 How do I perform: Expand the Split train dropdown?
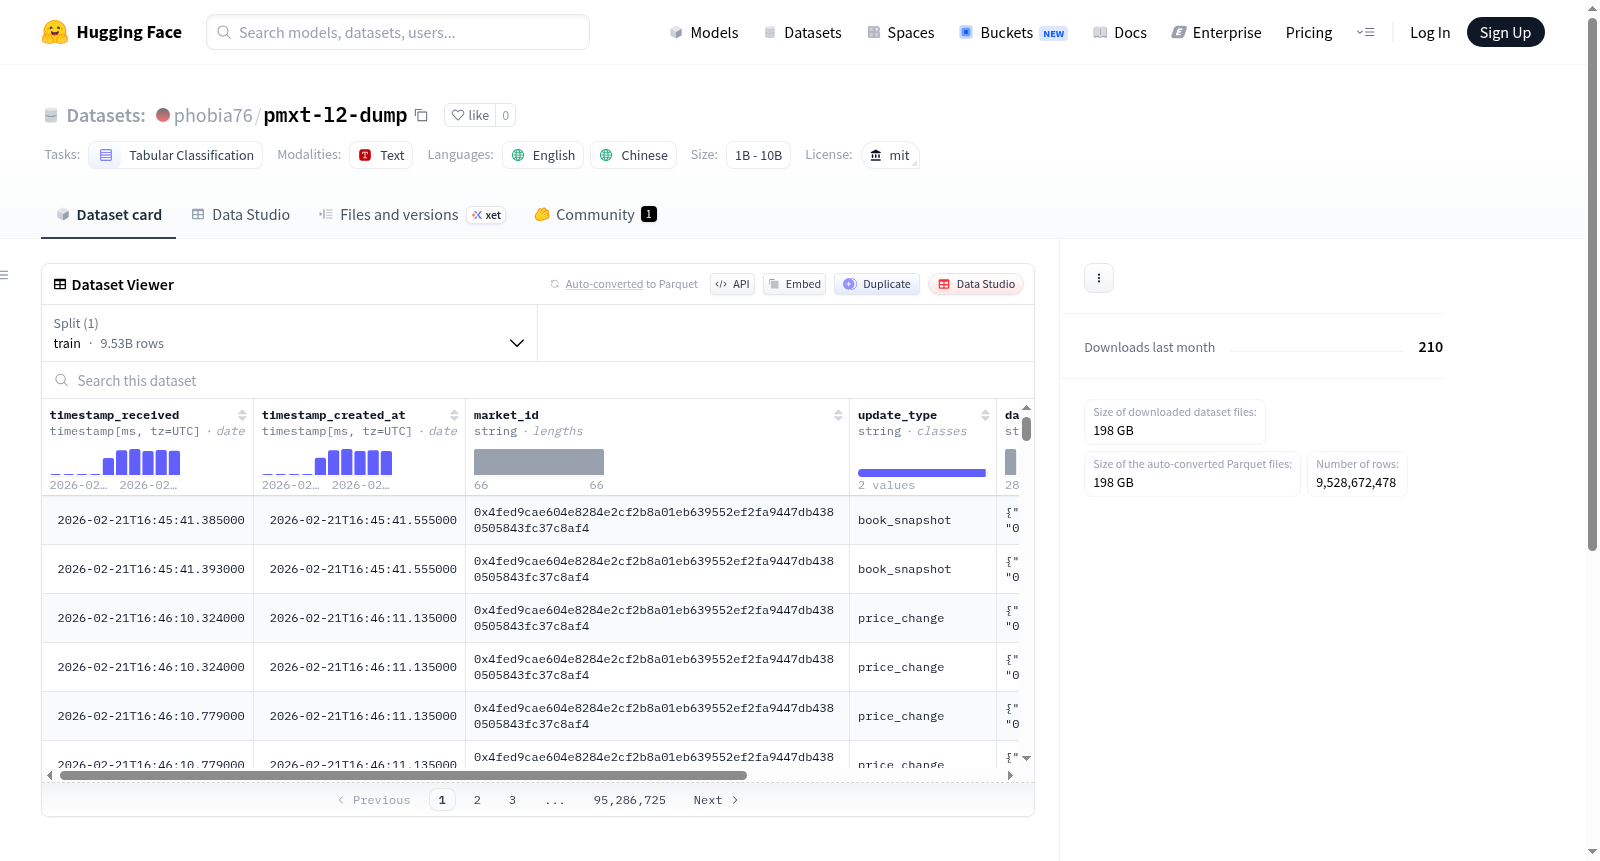pyautogui.click(x=289, y=333)
